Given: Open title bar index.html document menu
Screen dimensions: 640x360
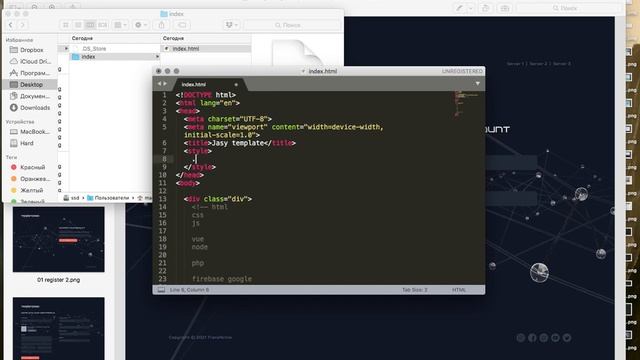Looking at the screenshot, I should pyautogui.click(x=303, y=71).
